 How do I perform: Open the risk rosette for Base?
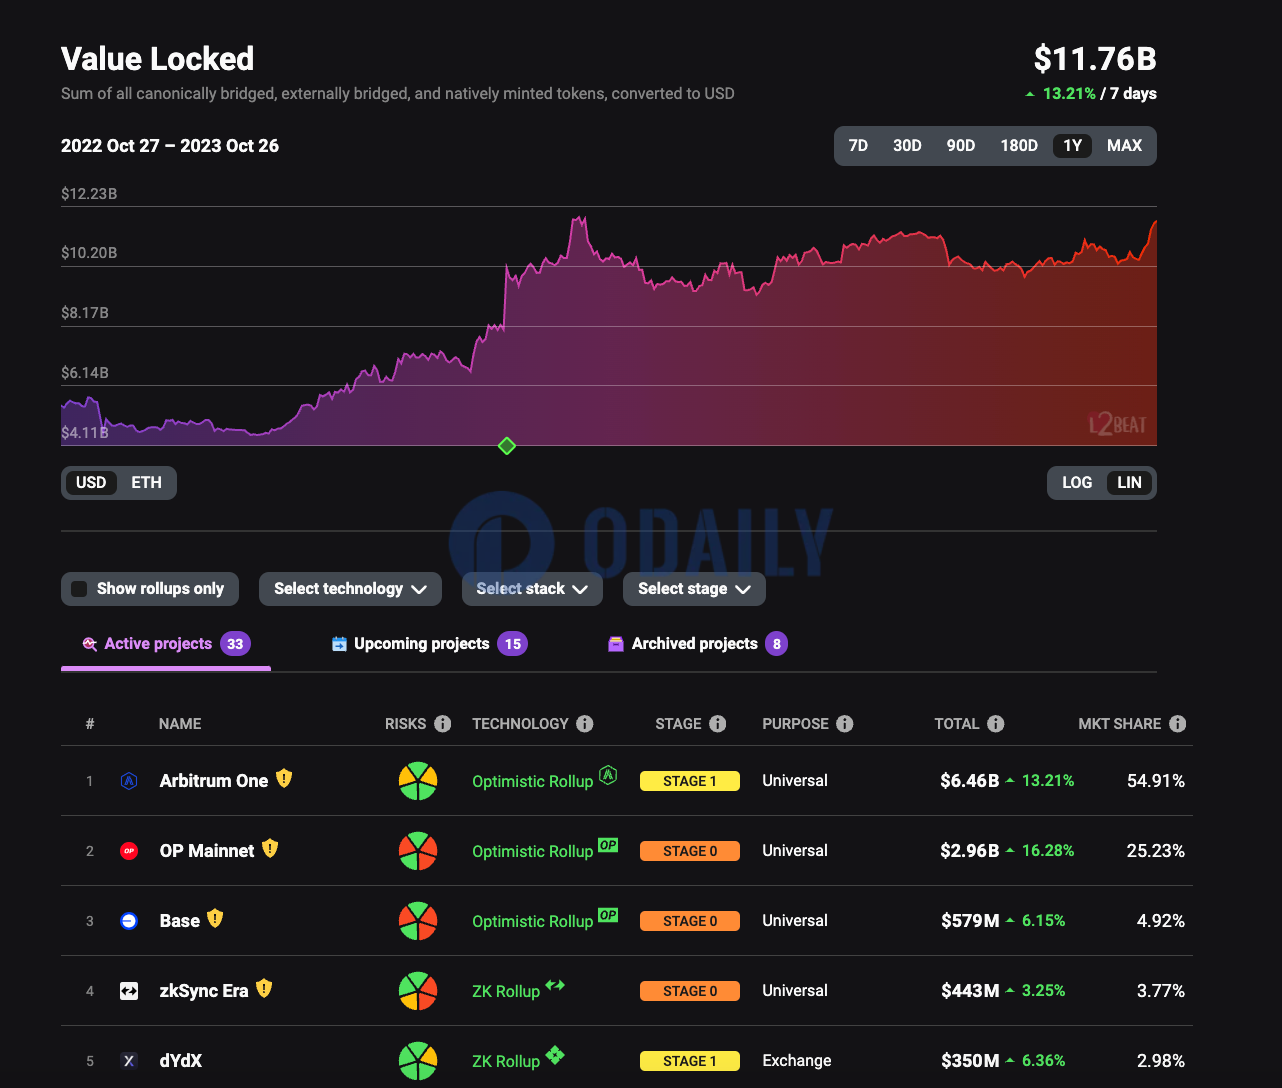(x=418, y=921)
